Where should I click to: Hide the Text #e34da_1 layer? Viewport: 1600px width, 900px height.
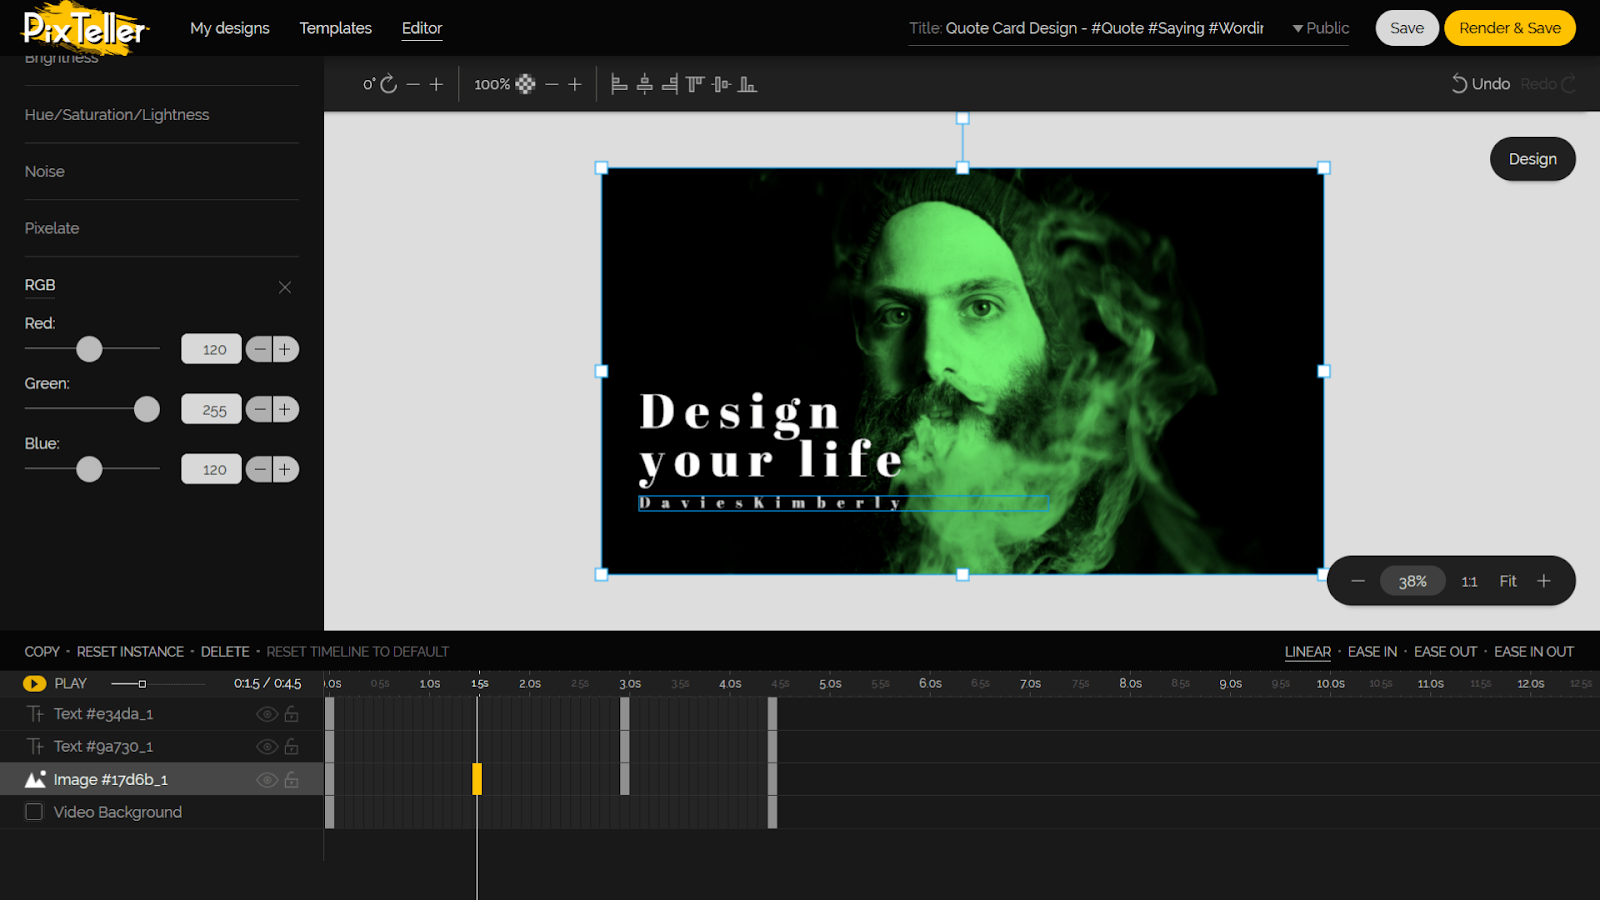(x=266, y=714)
